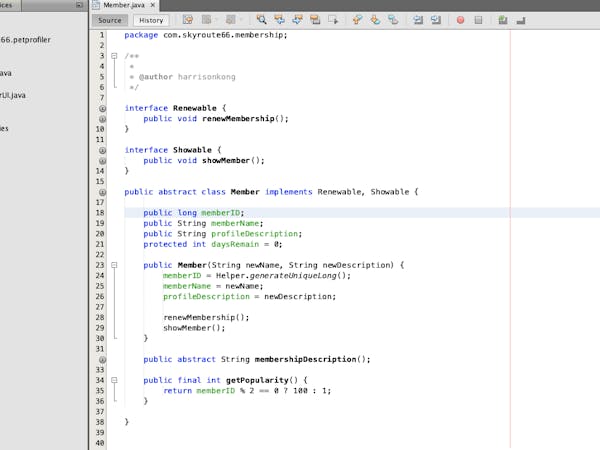Click gutter annotation beside membershipDescription method
The width and height of the screenshot is (600, 450).
click(x=102, y=360)
